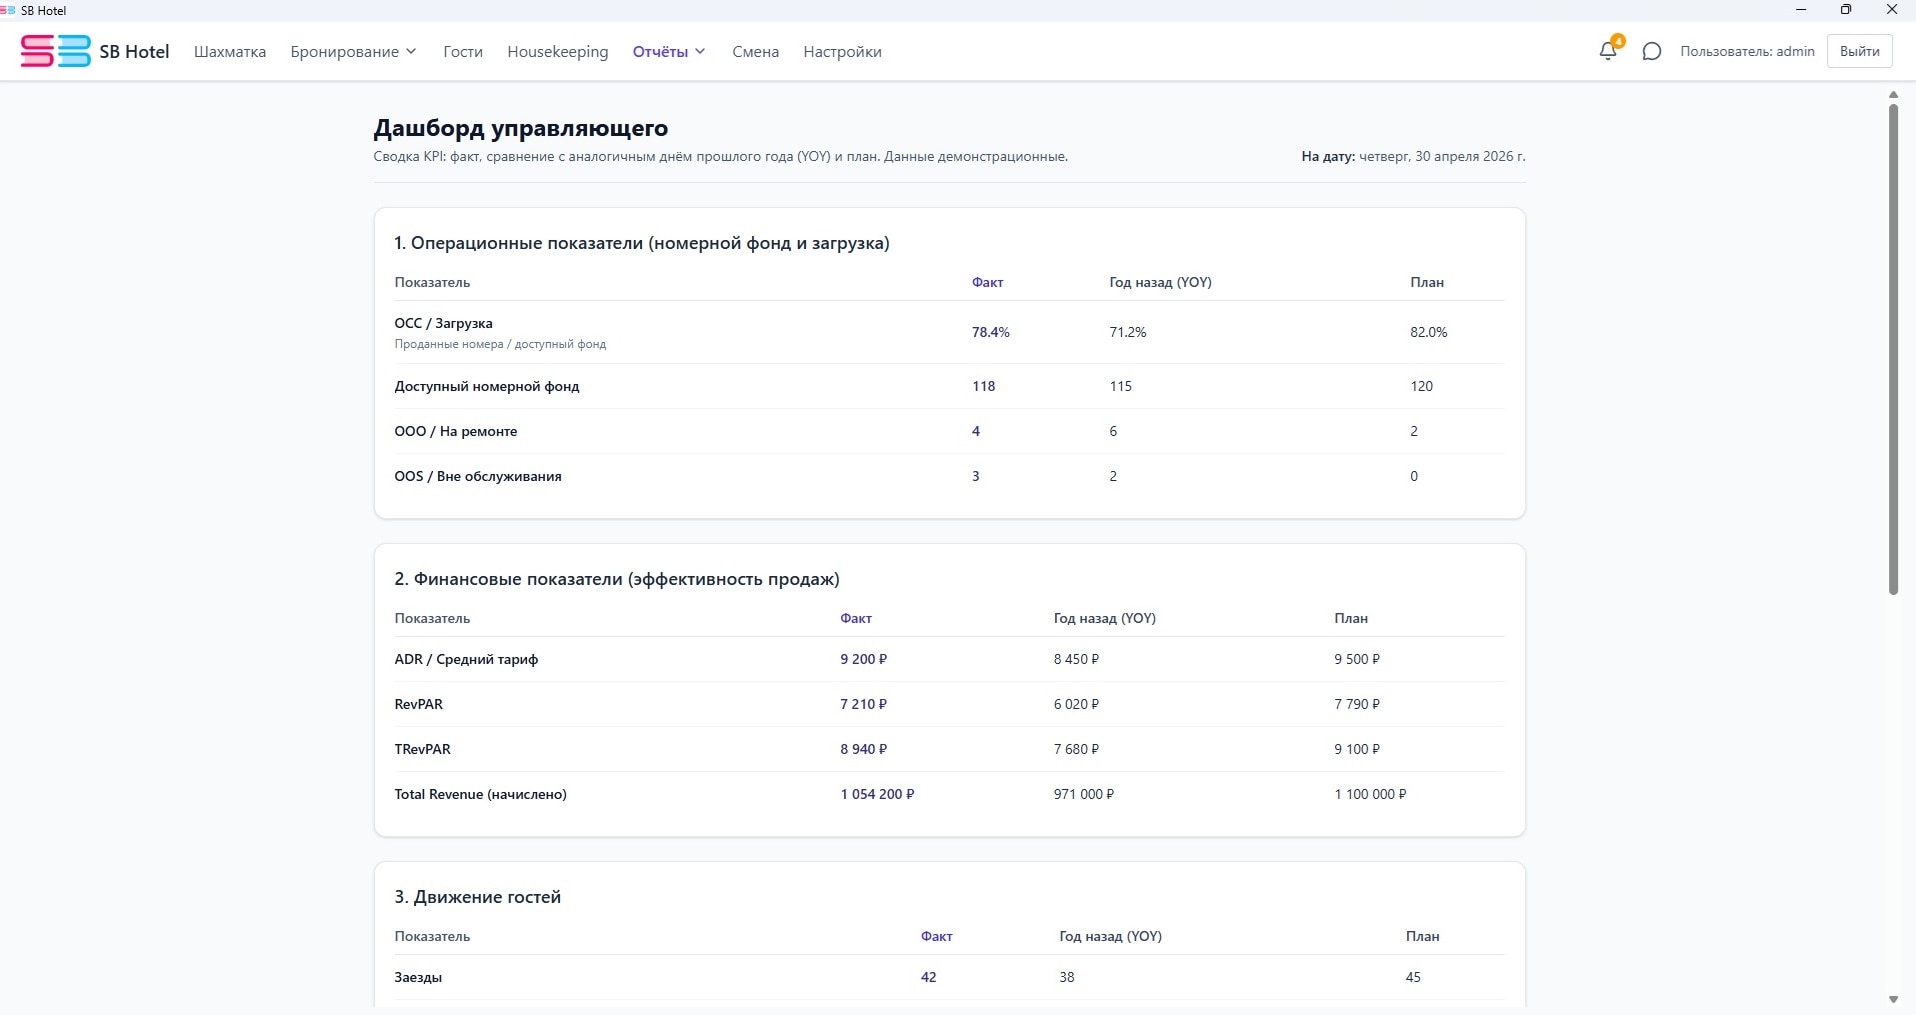Click the ADR plan value 9 500 ₽
The height and width of the screenshot is (1015, 1916).
(x=1357, y=659)
